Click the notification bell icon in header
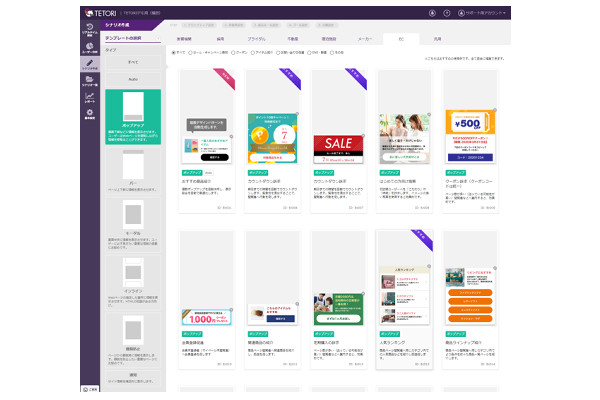The height and width of the screenshot is (400, 600). click(x=432, y=13)
